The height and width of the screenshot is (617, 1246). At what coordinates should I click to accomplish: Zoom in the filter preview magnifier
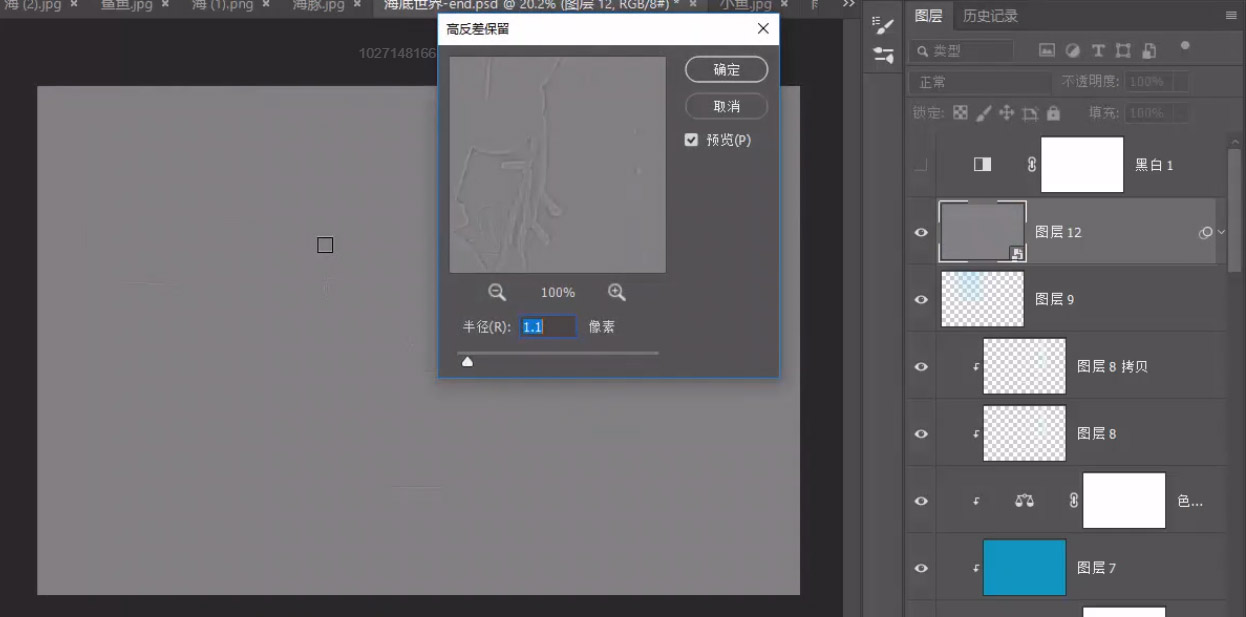(x=617, y=292)
